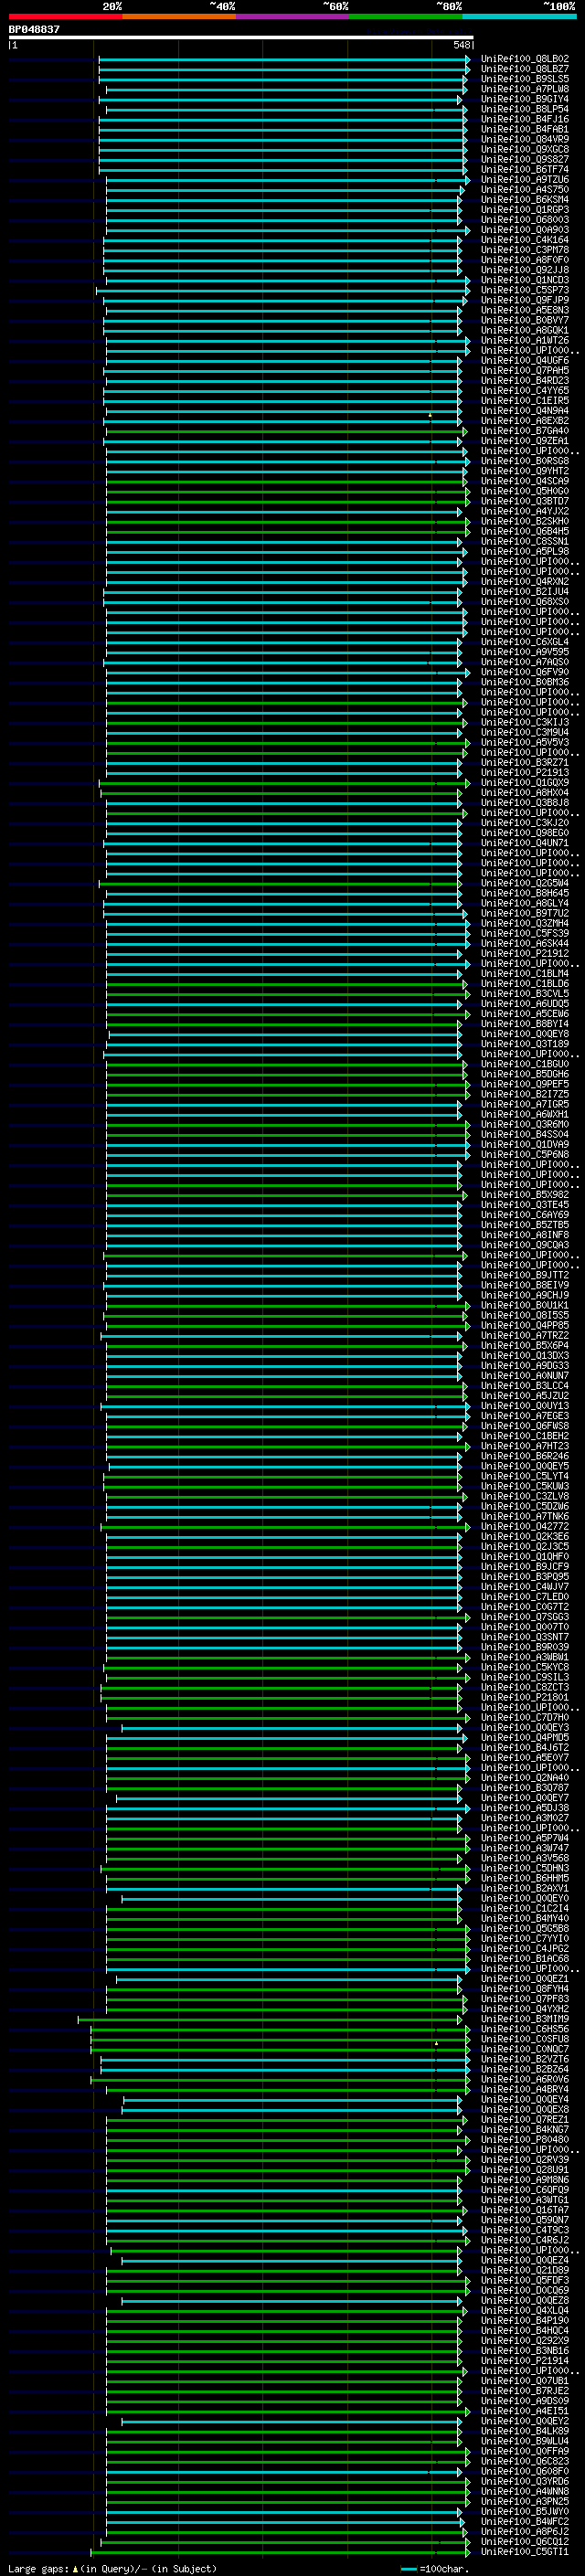Click the white query sequence bar
The image size is (585, 2576).
click(241, 37)
